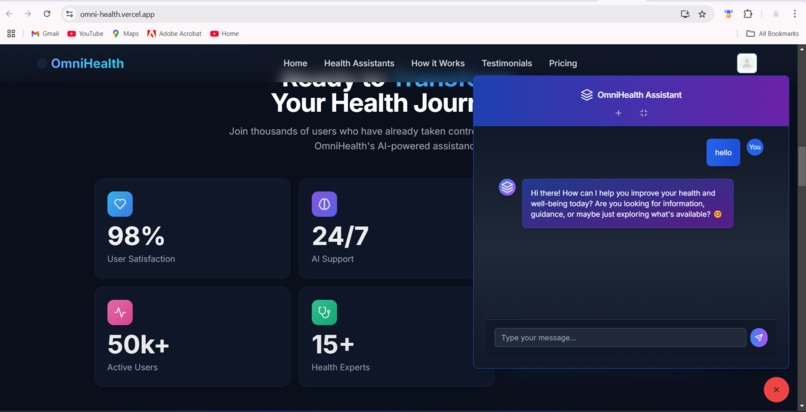Click the 50k+ statistic

[138, 345]
